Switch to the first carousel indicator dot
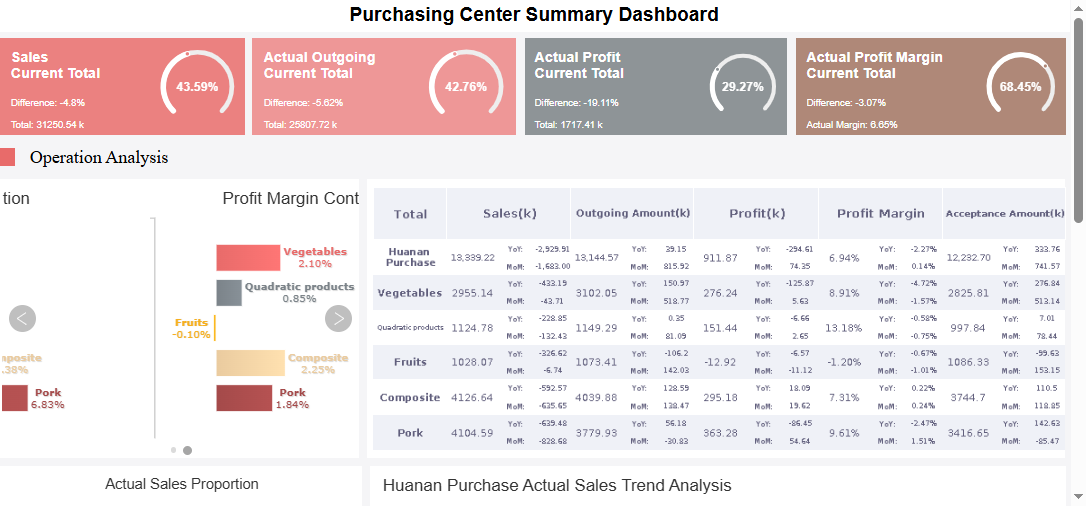The image size is (1087, 506). point(173,450)
